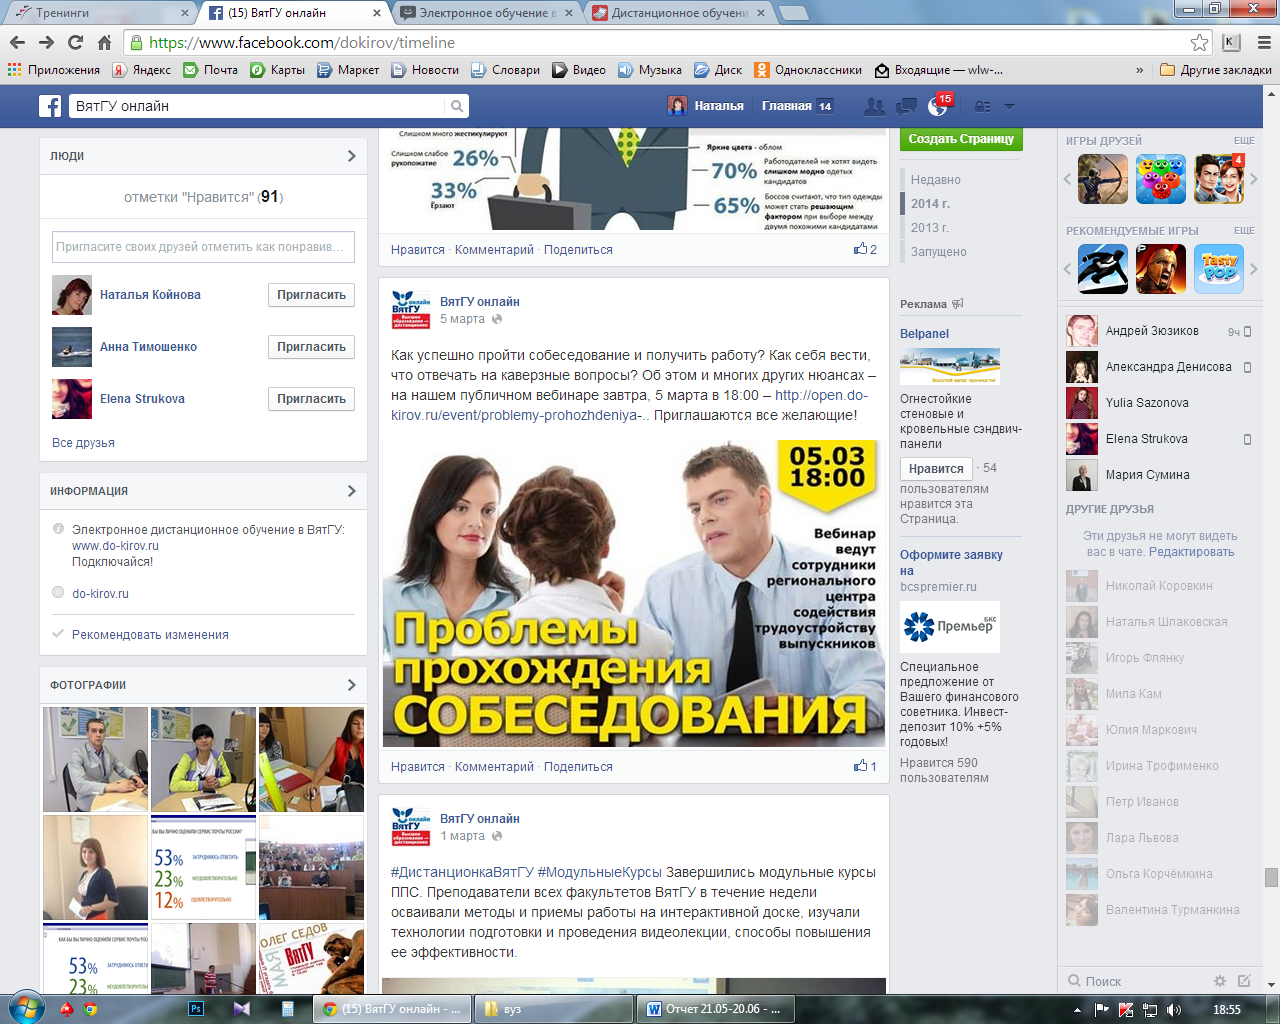Screen dimensions: 1280x1024
Task: Expand hidden bookmarks chevron
Action: click(x=1139, y=70)
